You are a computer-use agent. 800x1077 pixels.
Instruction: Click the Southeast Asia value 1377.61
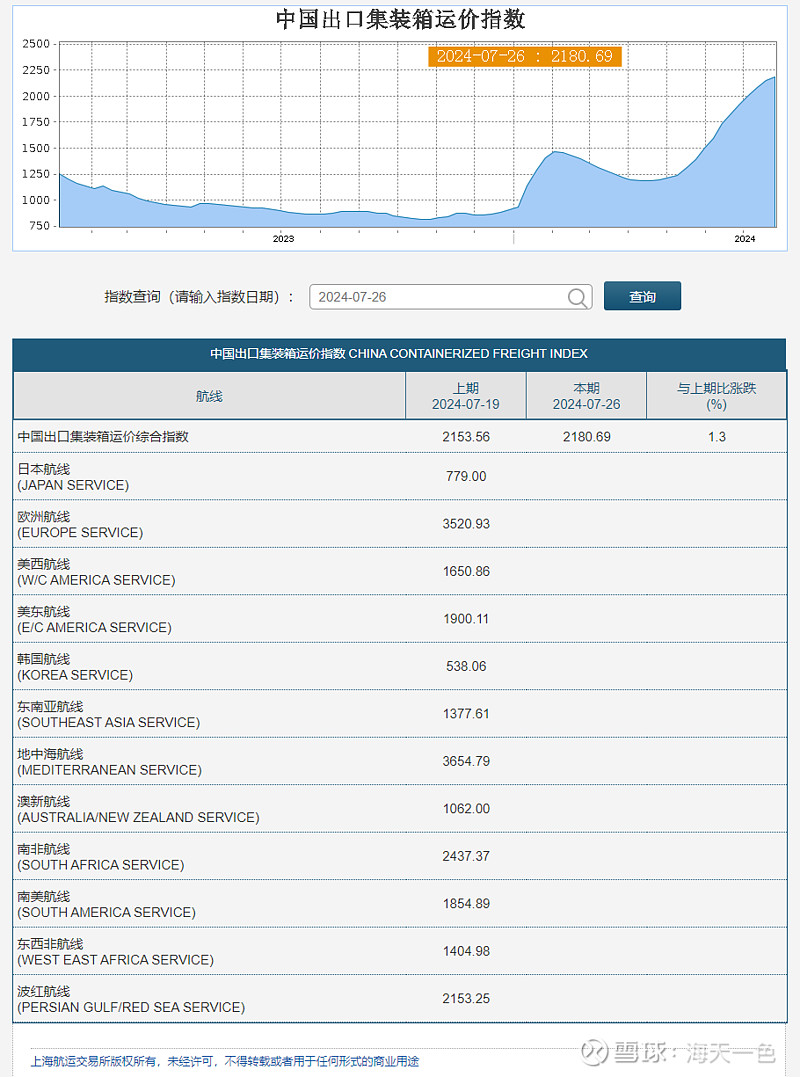click(x=466, y=713)
